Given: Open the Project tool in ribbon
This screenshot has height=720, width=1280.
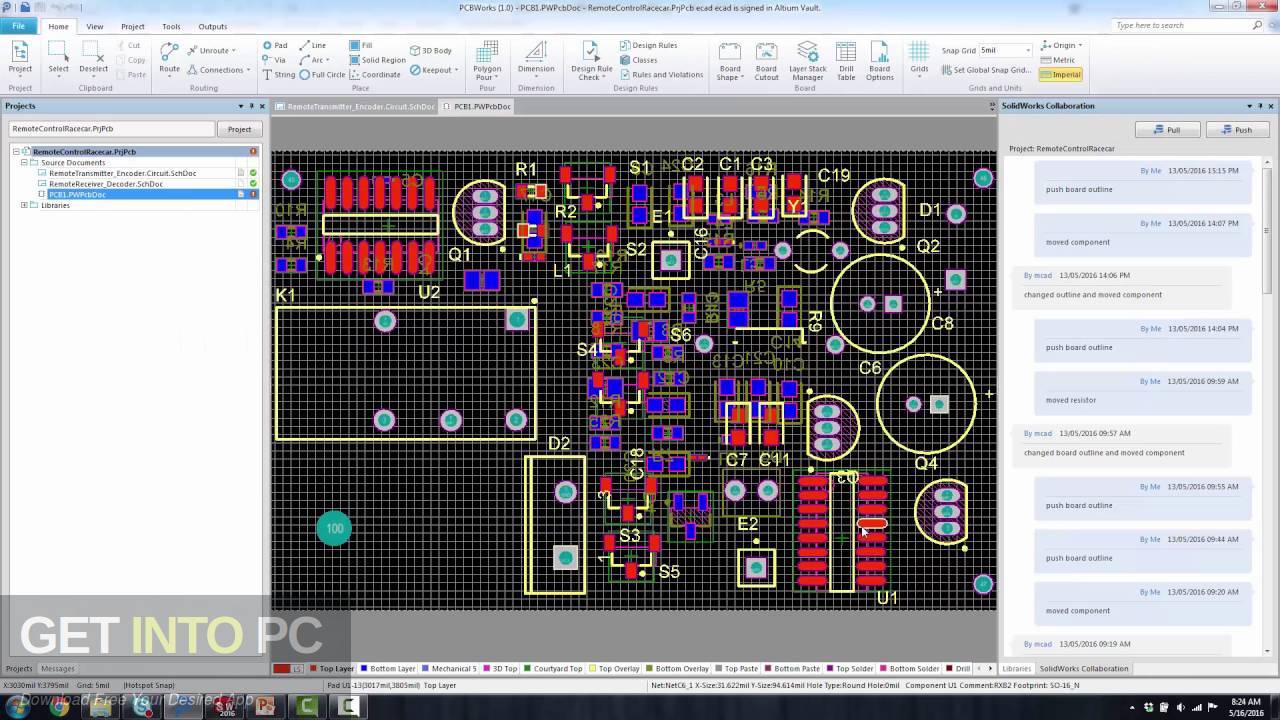Looking at the screenshot, I should coord(20,58).
